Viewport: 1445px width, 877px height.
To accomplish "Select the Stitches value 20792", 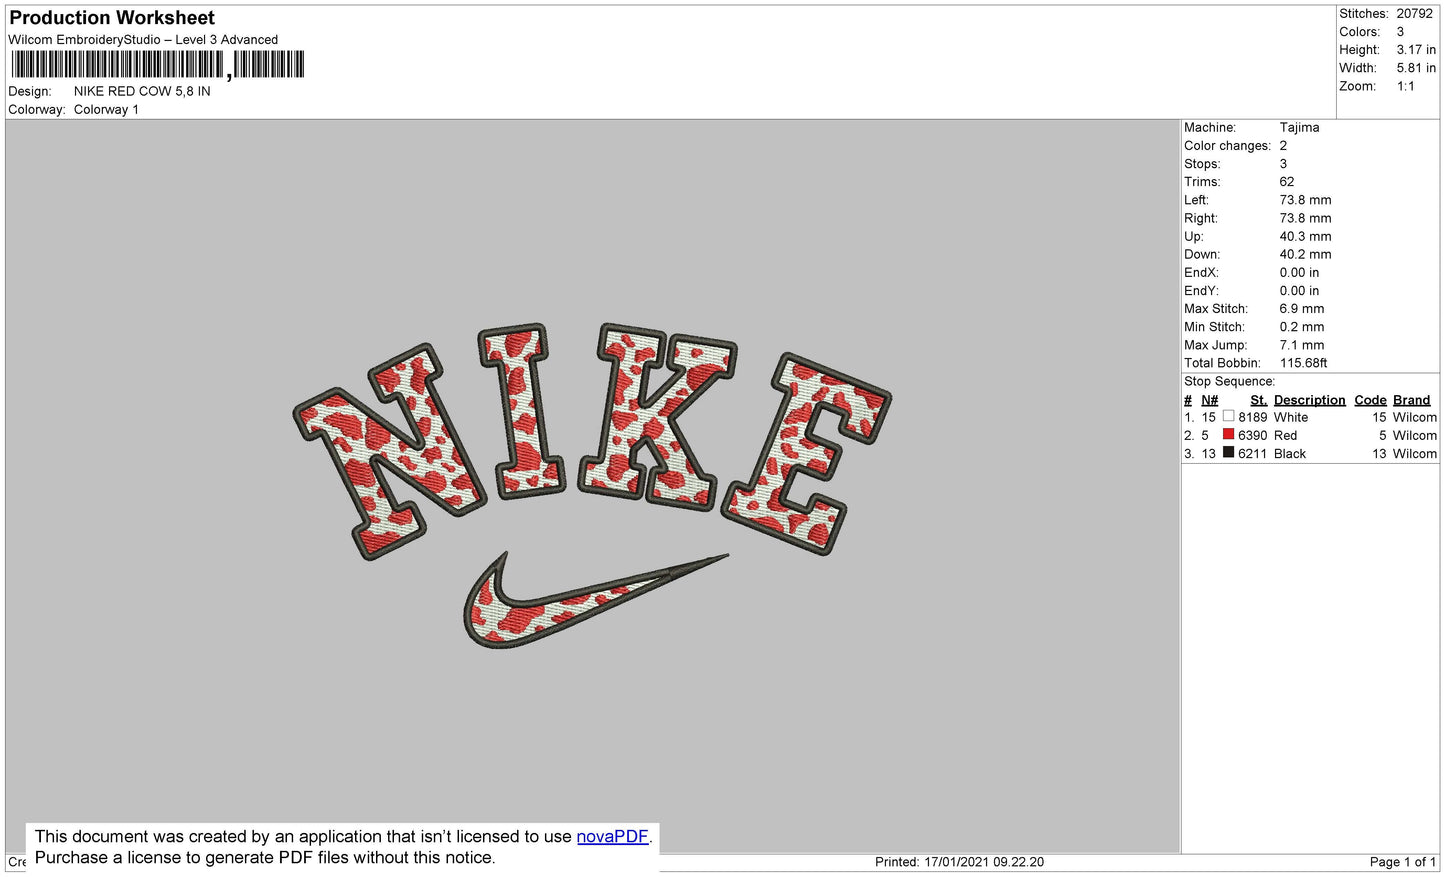I will 1414,14.
